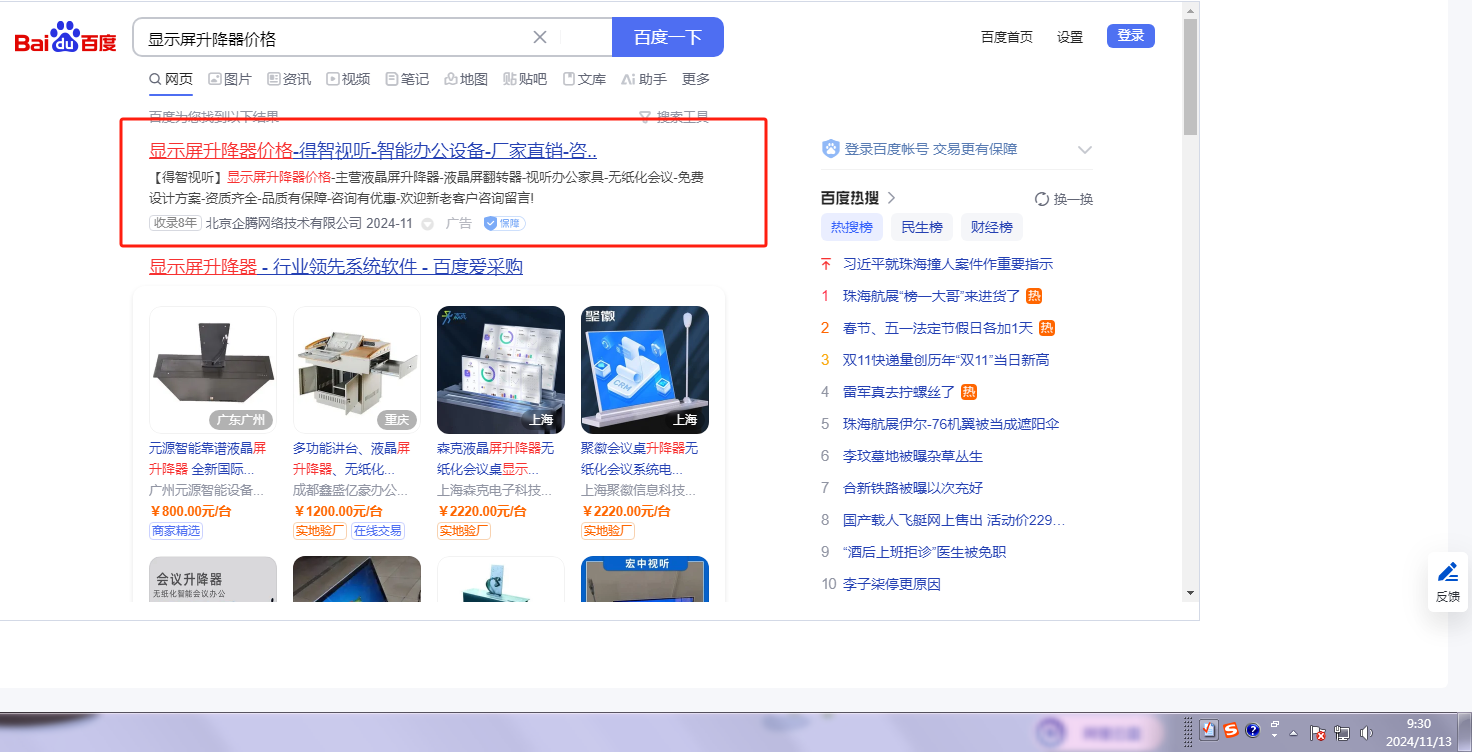Open the 更多 menu in search tabs
Image resolution: width=1472 pixels, height=752 pixels.
pos(696,79)
